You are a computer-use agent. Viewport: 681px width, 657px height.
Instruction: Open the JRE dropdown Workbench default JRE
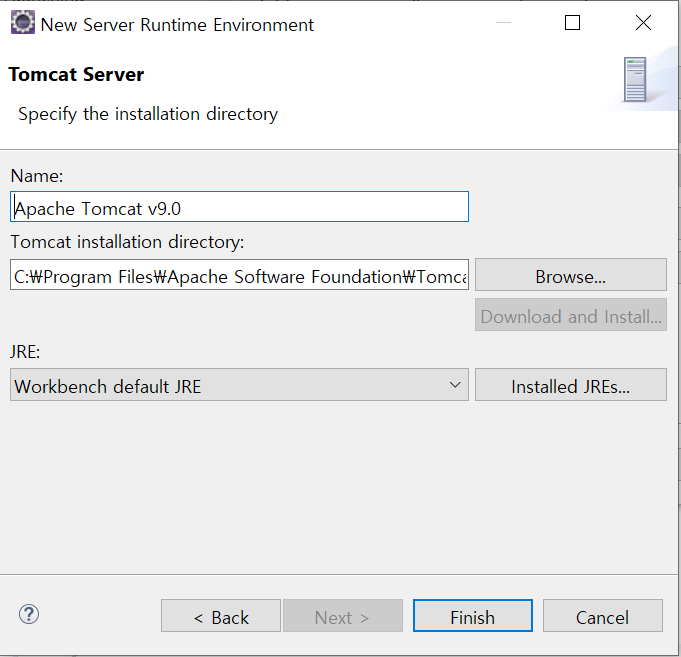tap(239, 385)
